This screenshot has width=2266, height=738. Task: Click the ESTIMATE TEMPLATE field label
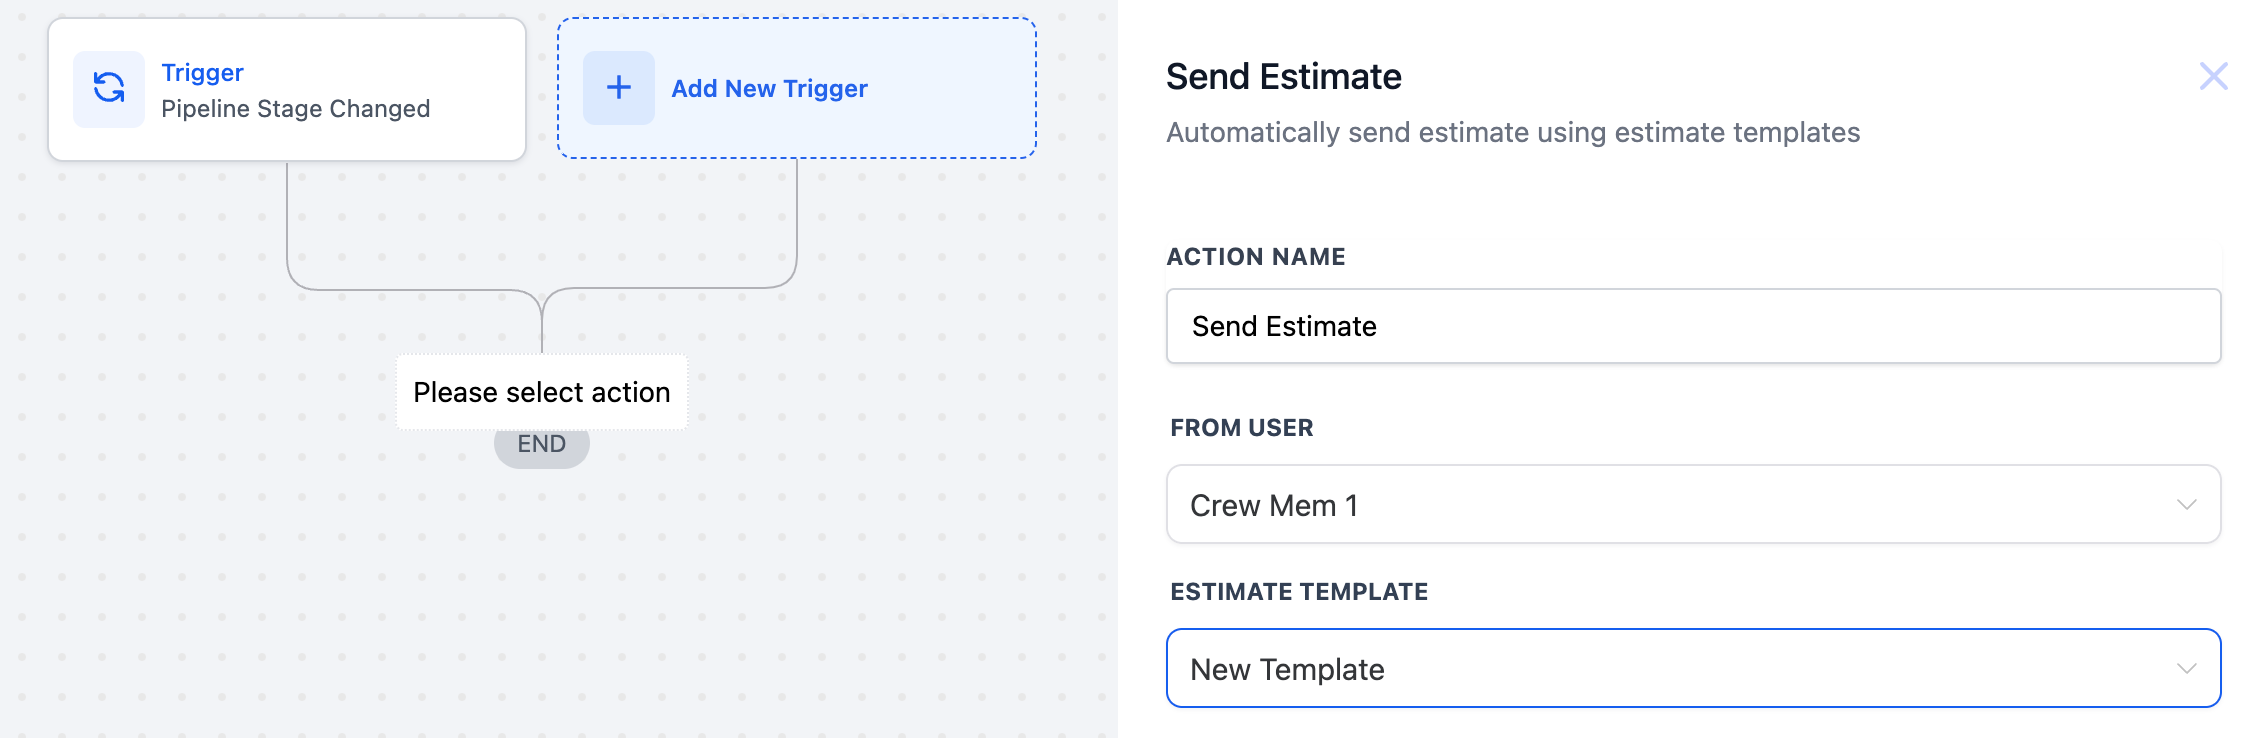[x=1298, y=592]
